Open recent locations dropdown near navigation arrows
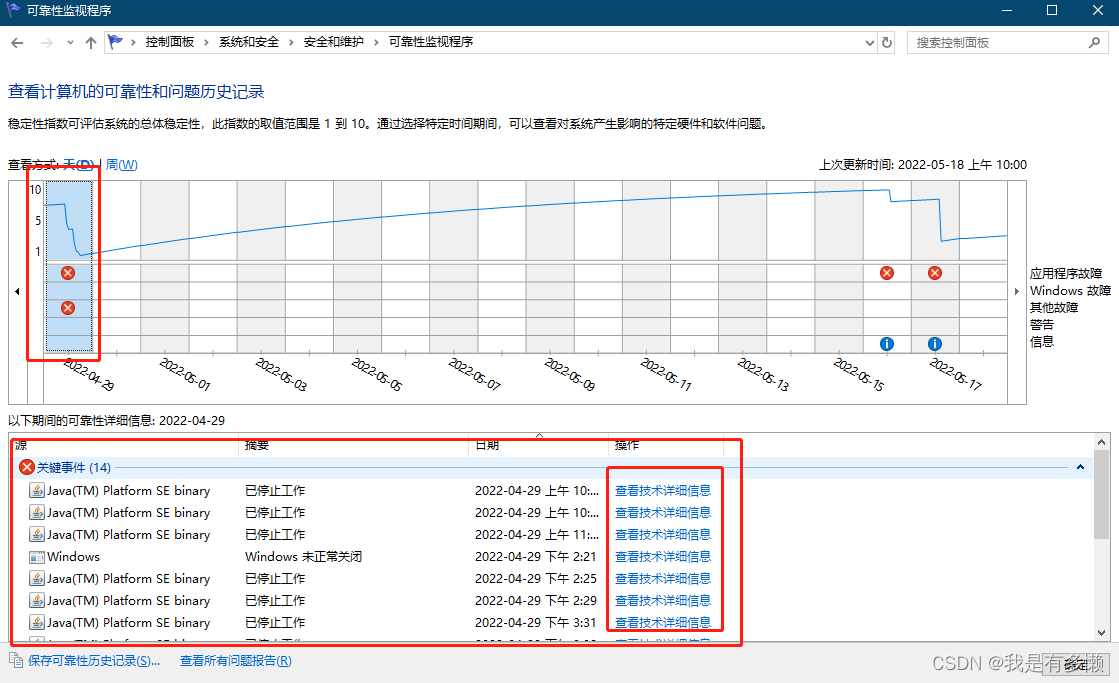The width and height of the screenshot is (1119, 683). (x=70, y=43)
